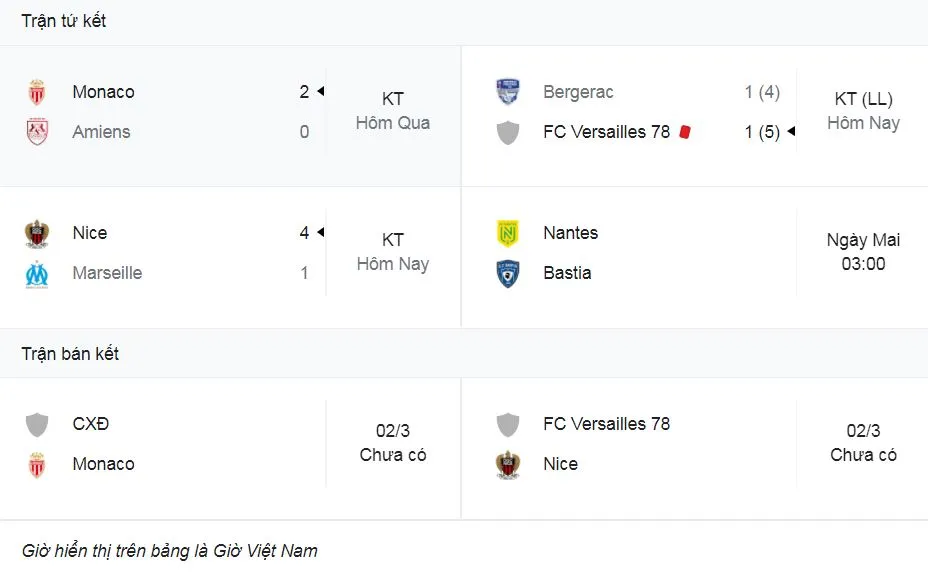Image resolution: width=928 pixels, height=572 pixels.
Task: Open the Monaco vs Amiens match
Action: 392,111
